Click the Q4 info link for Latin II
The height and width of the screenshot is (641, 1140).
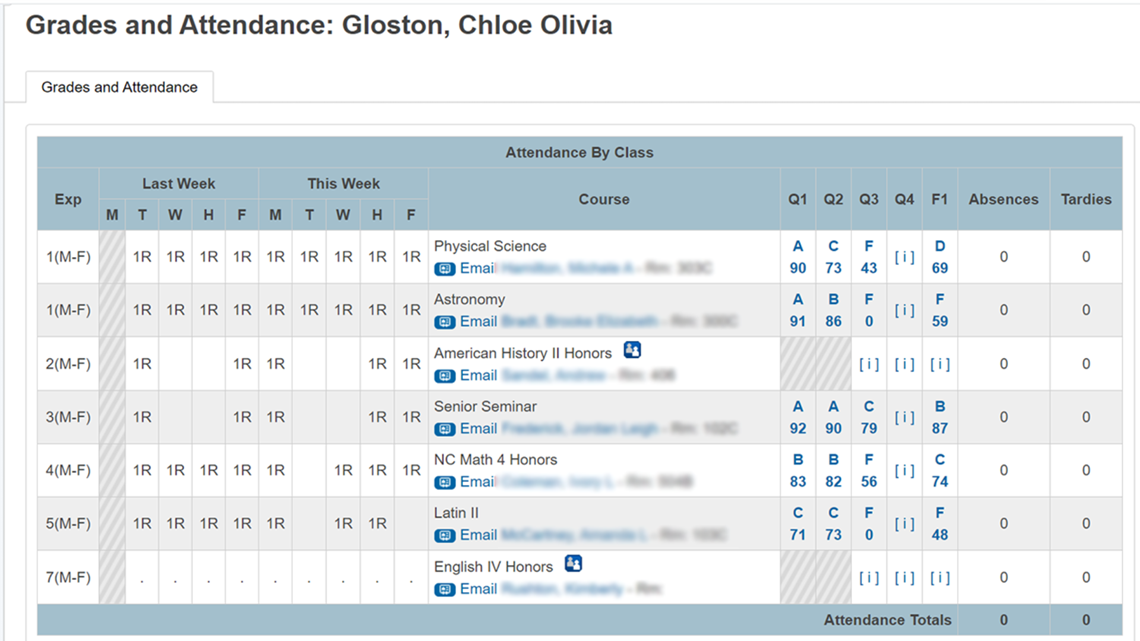click(x=904, y=524)
